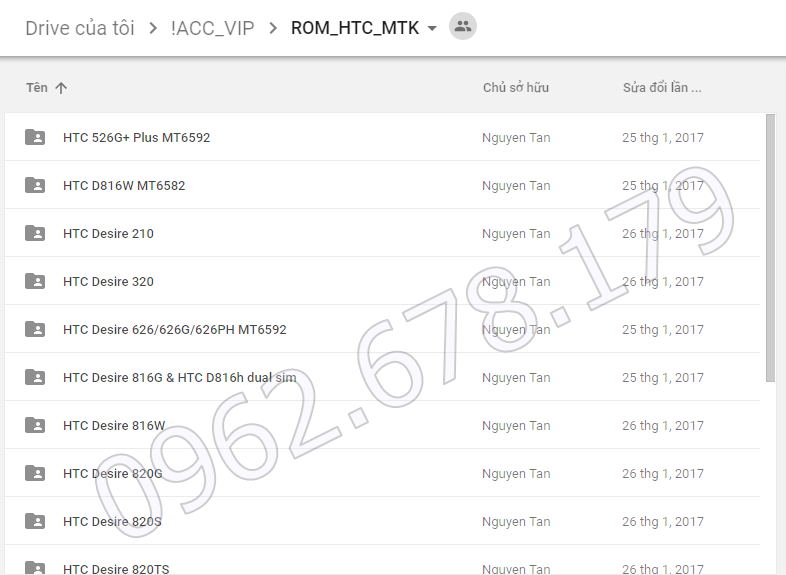The width and height of the screenshot is (786, 575).
Task: Click the HTC Desire 816W name
Action: pyautogui.click(x=114, y=426)
